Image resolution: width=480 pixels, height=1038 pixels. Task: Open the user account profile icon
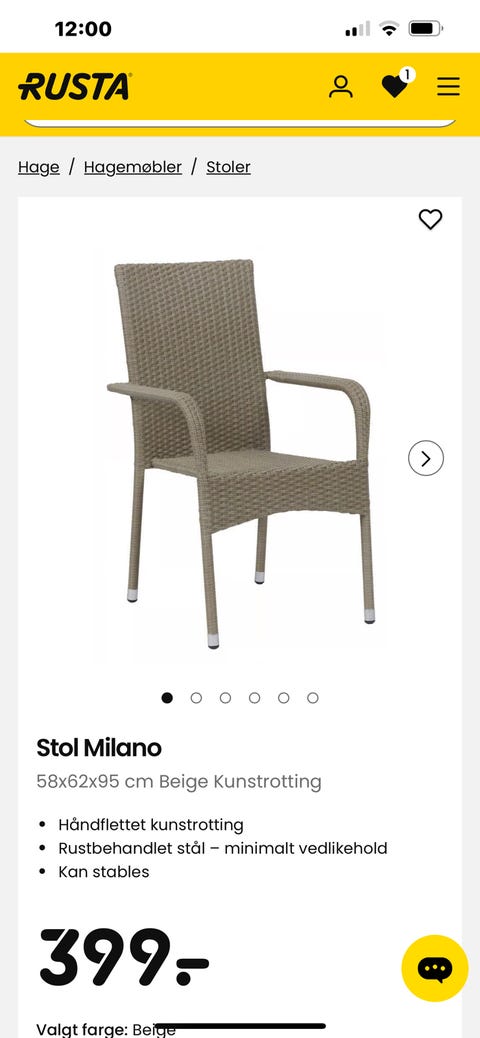click(341, 87)
